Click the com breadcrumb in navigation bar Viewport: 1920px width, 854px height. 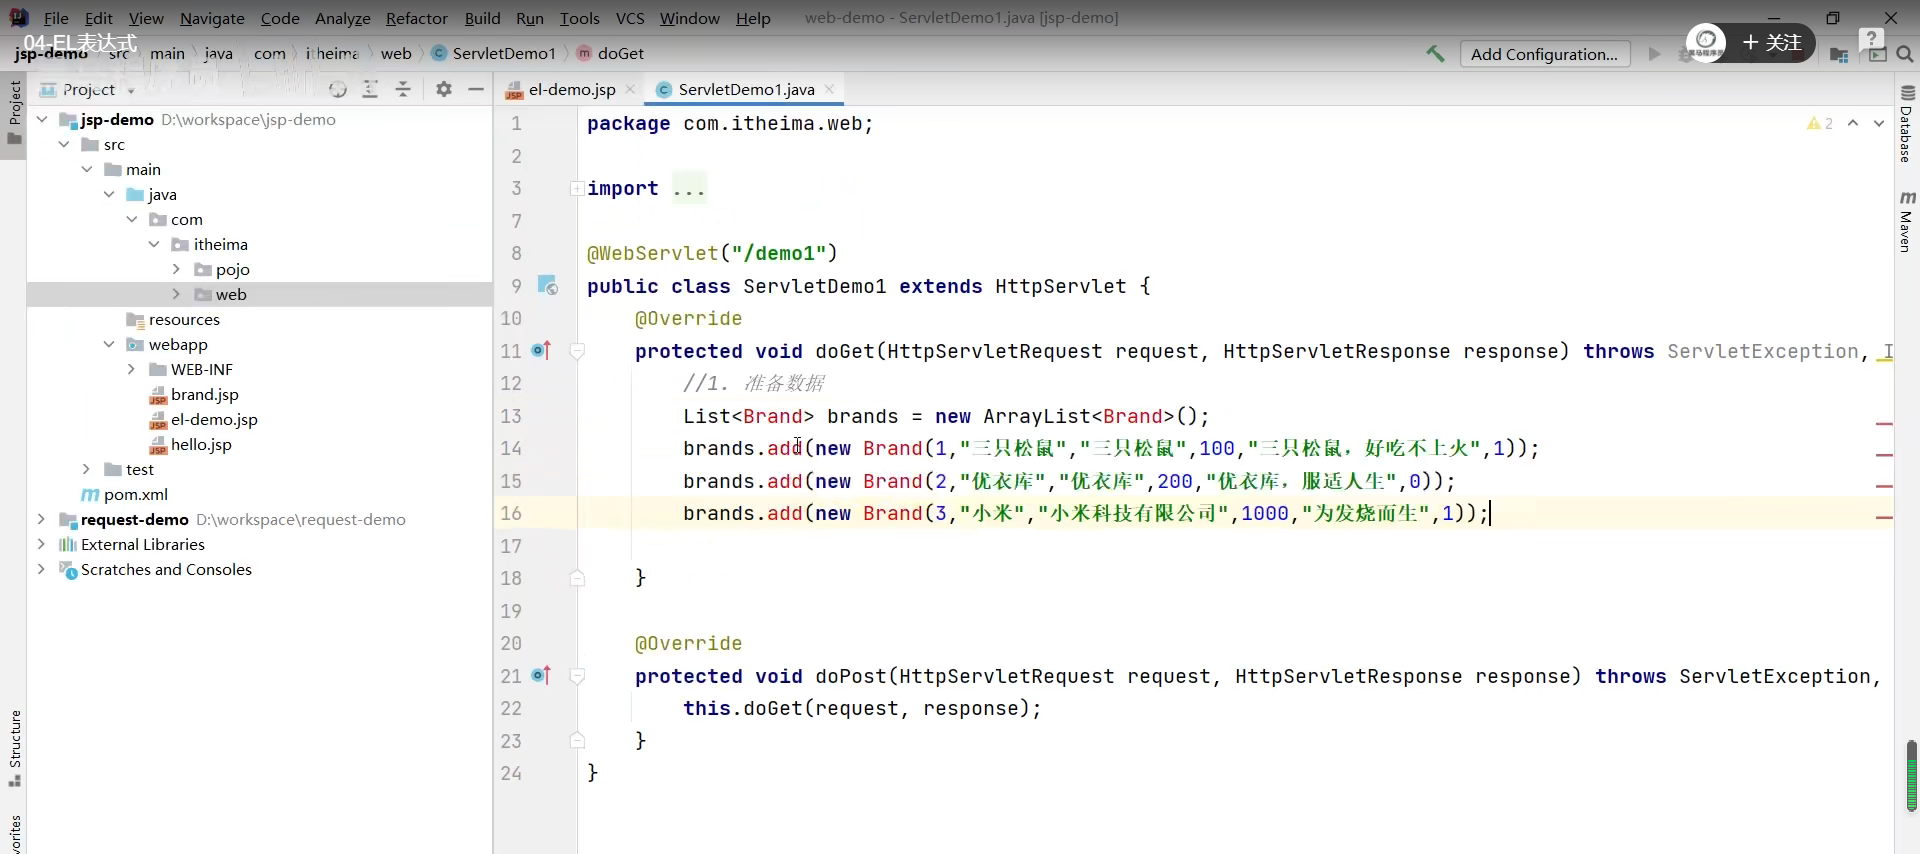(x=269, y=53)
